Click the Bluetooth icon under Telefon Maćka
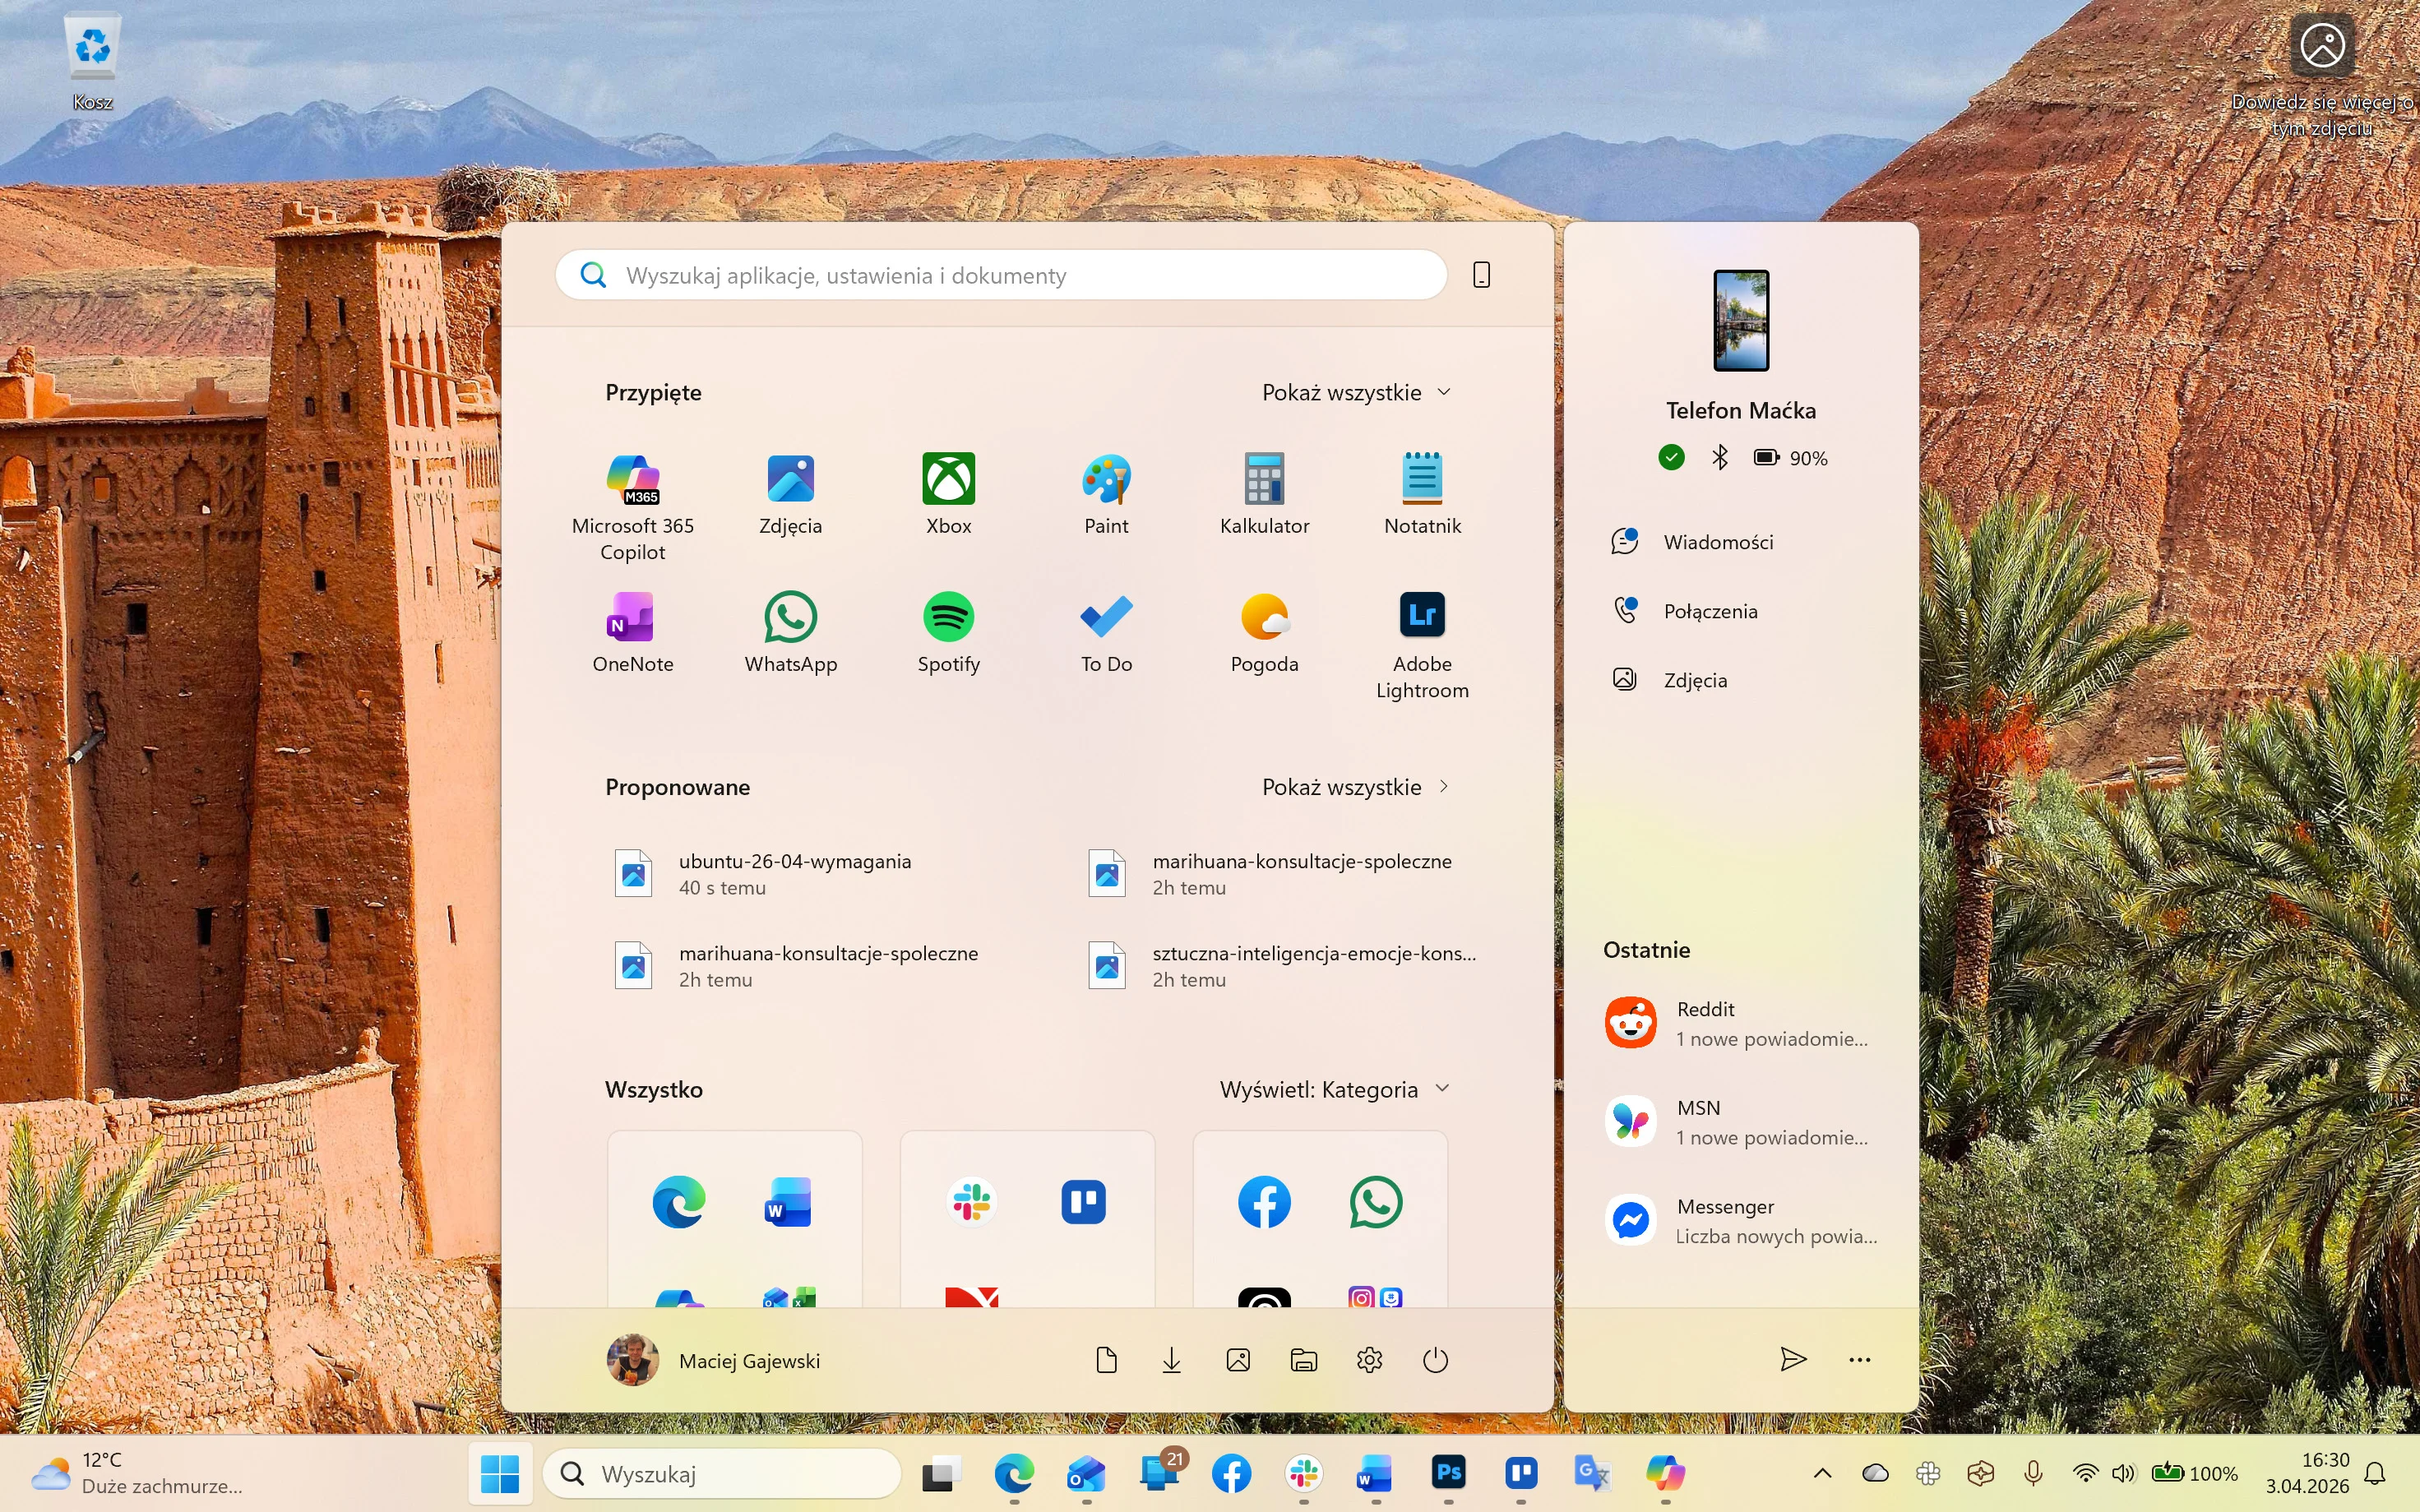Screen dimensions: 2420x1512 pos(1720,458)
